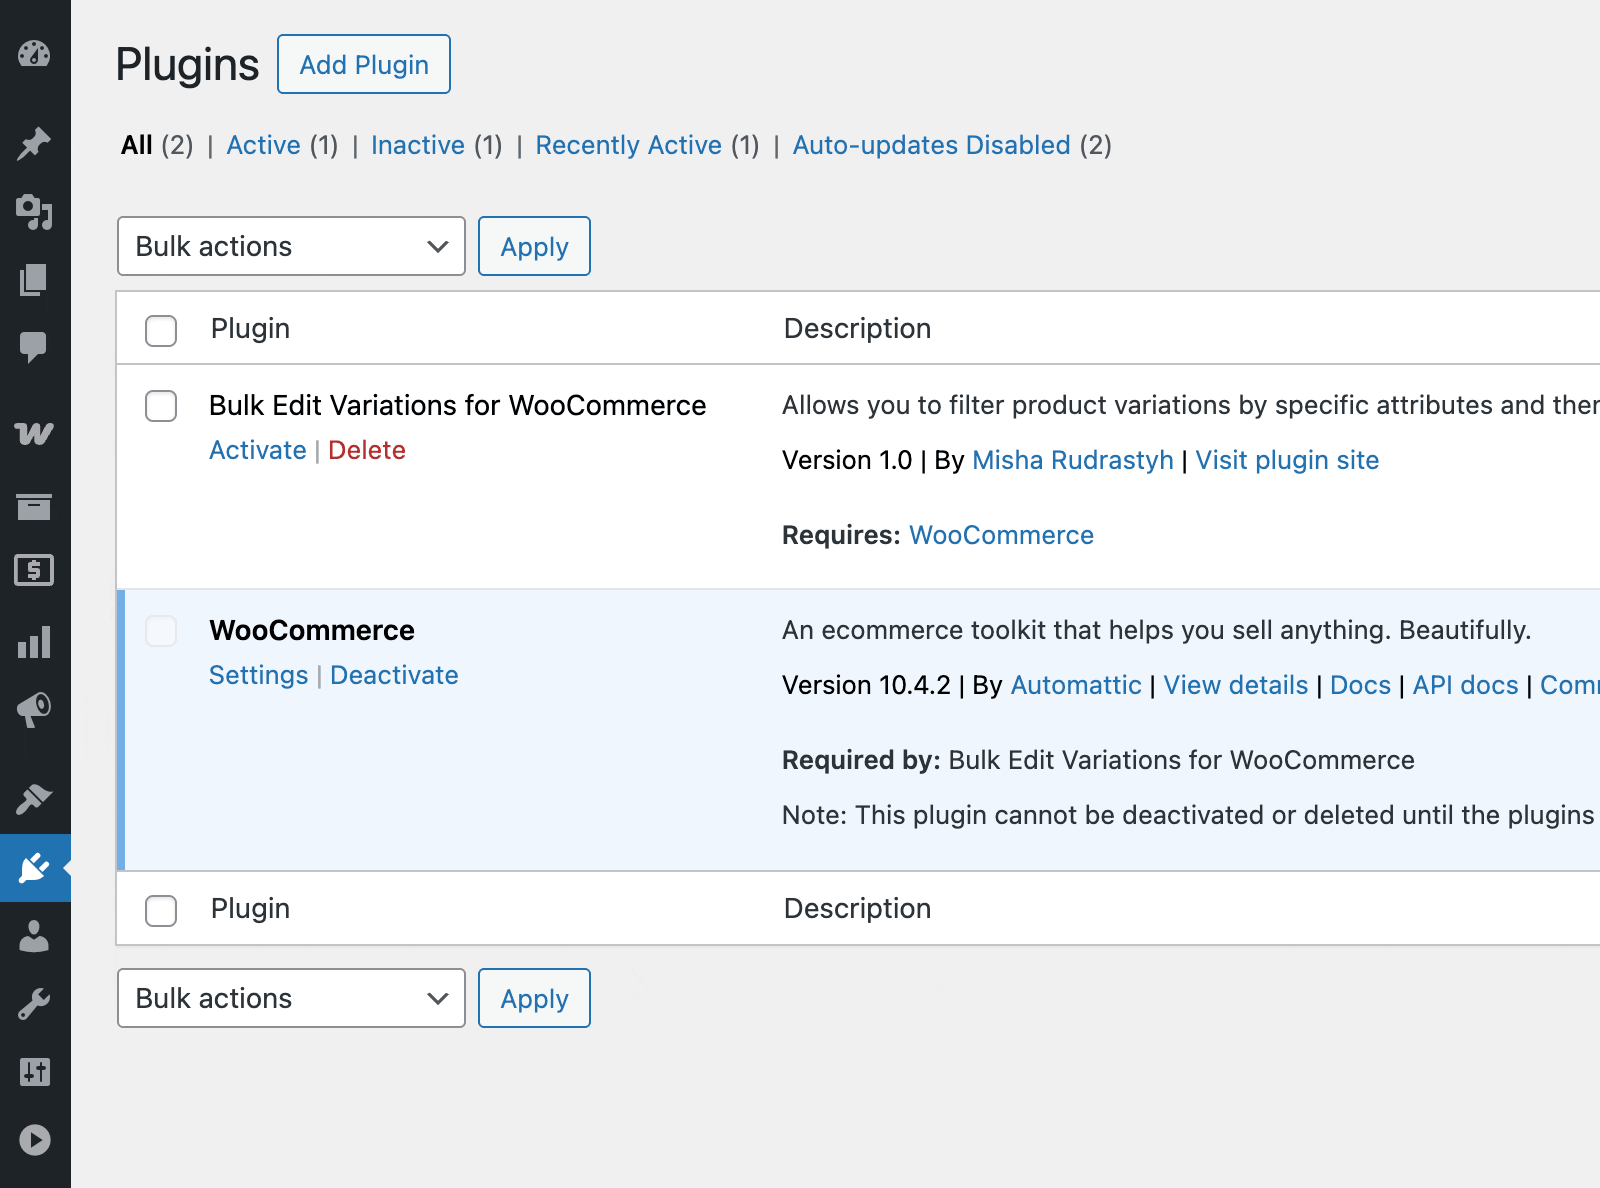The height and width of the screenshot is (1188, 1600).
Task: Open Settings sliders icon in sidebar
Action: (x=34, y=1072)
